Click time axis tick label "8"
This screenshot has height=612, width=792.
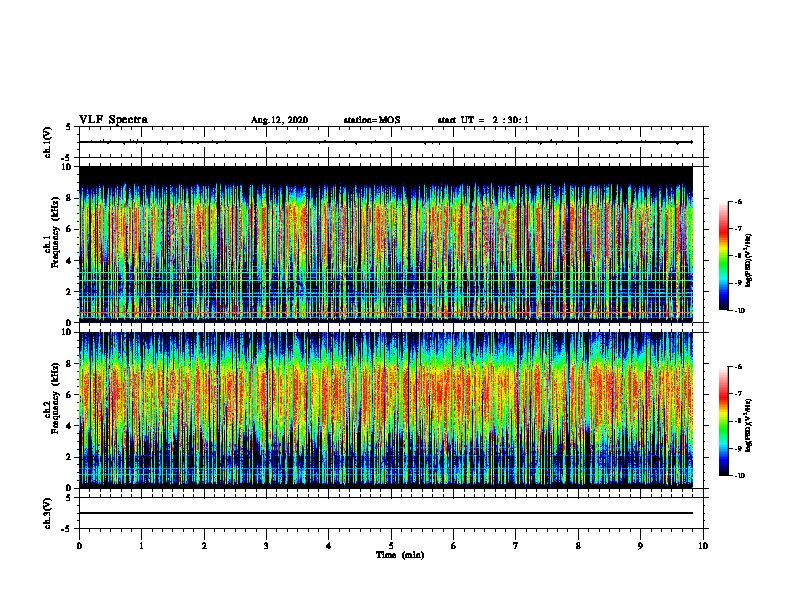pyautogui.click(x=578, y=546)
